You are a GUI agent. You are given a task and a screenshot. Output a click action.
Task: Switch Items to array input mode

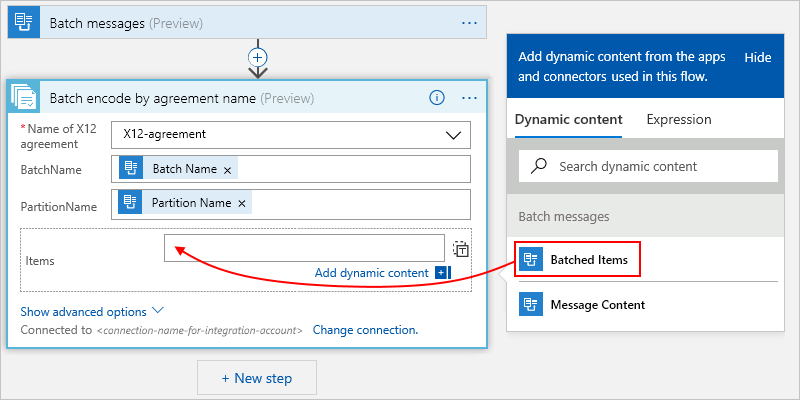(x=461, y=250)
